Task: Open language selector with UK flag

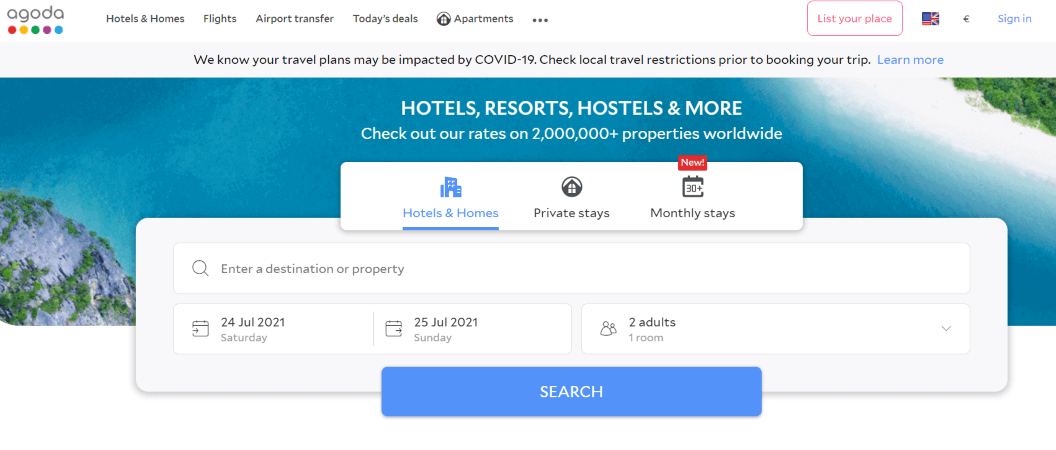Action: point(930,19)
